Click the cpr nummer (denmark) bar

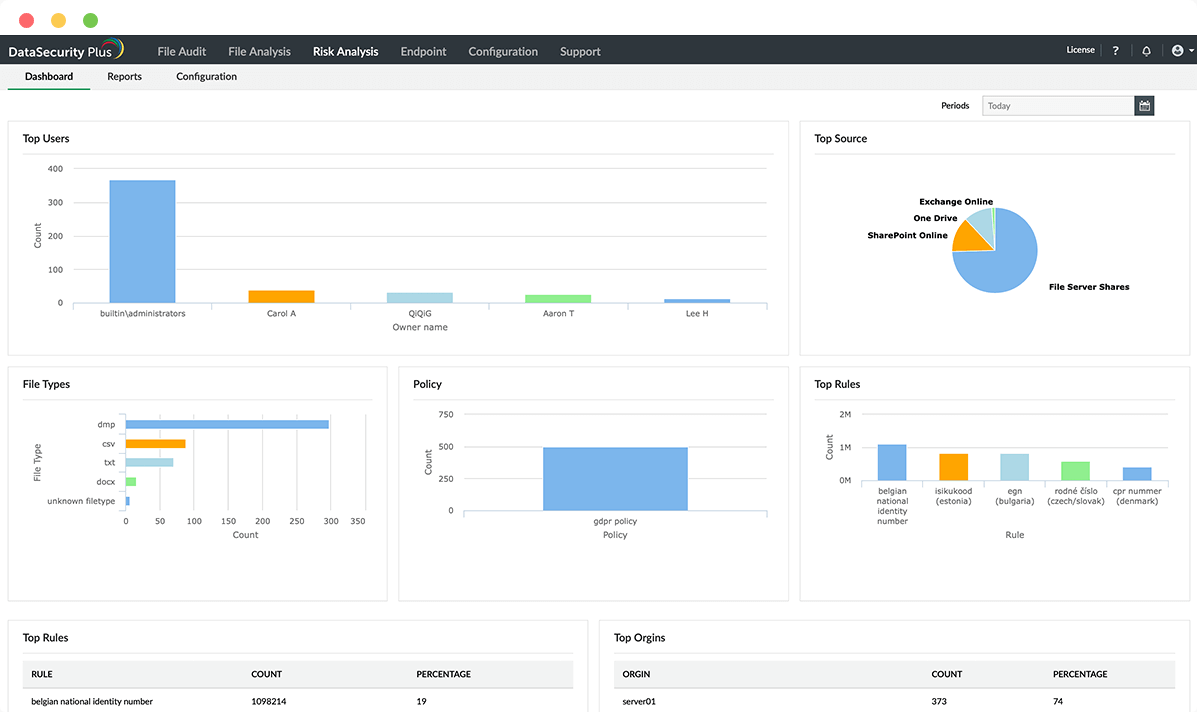pyautogui.click(x=1137, y=474)
